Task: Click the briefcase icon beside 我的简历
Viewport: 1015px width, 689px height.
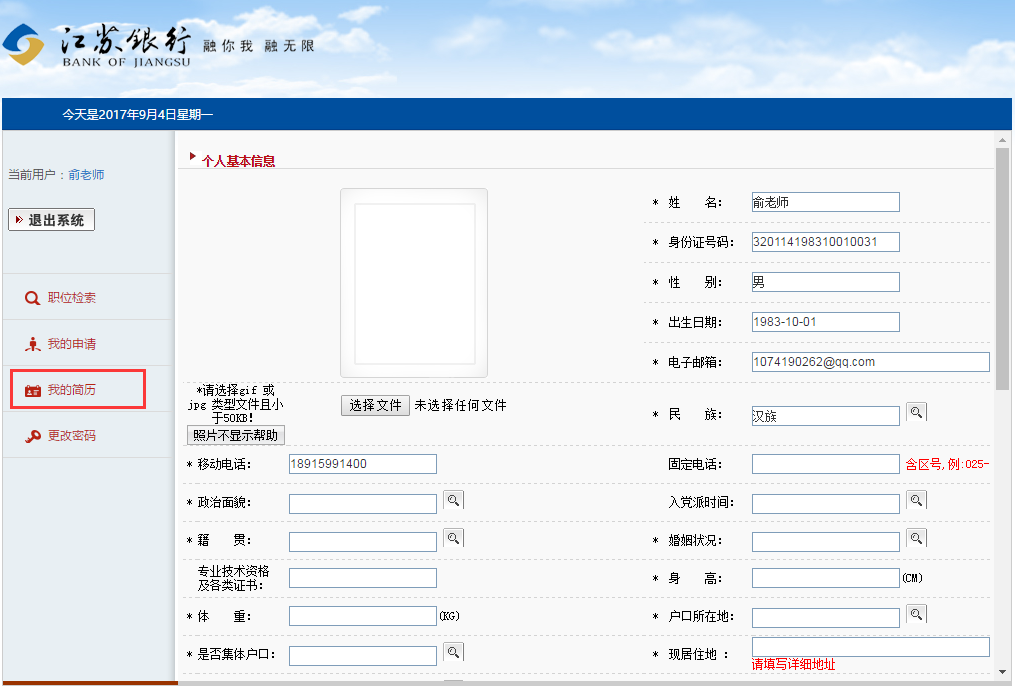Action: click(x=32, y=390)
